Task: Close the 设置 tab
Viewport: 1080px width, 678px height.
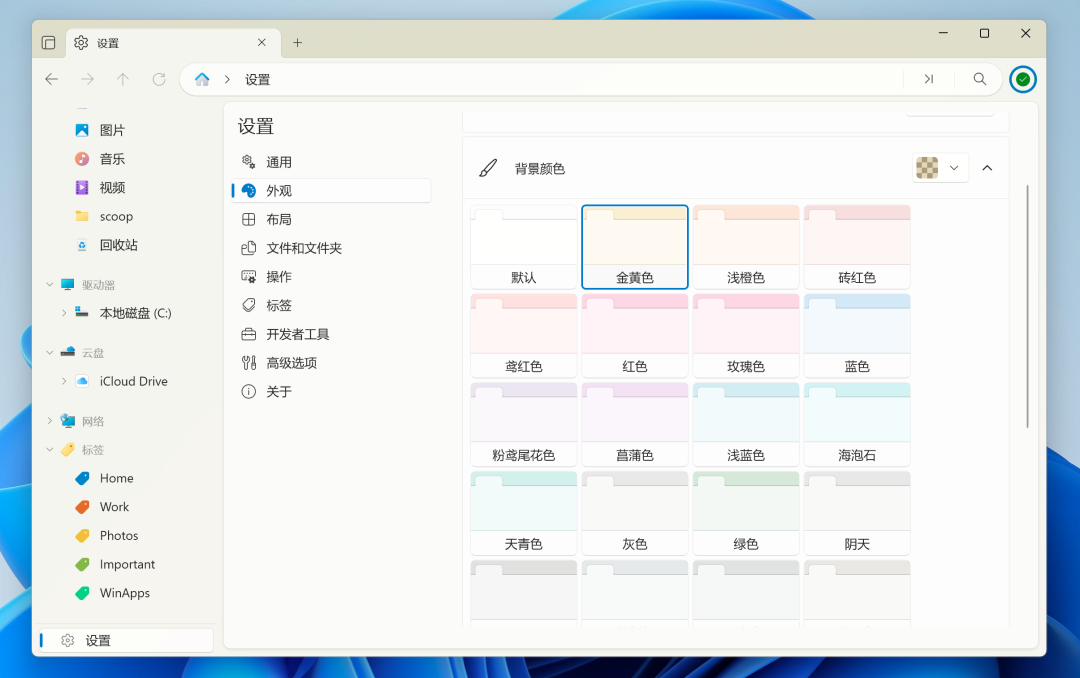Action: 262,43
